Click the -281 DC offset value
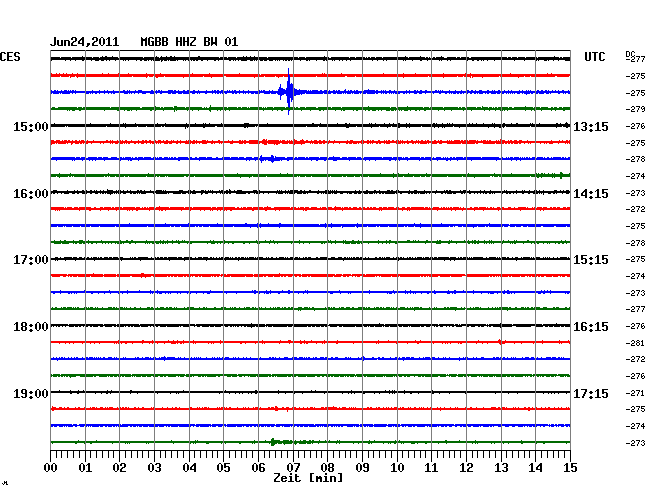 click(635, 343)
